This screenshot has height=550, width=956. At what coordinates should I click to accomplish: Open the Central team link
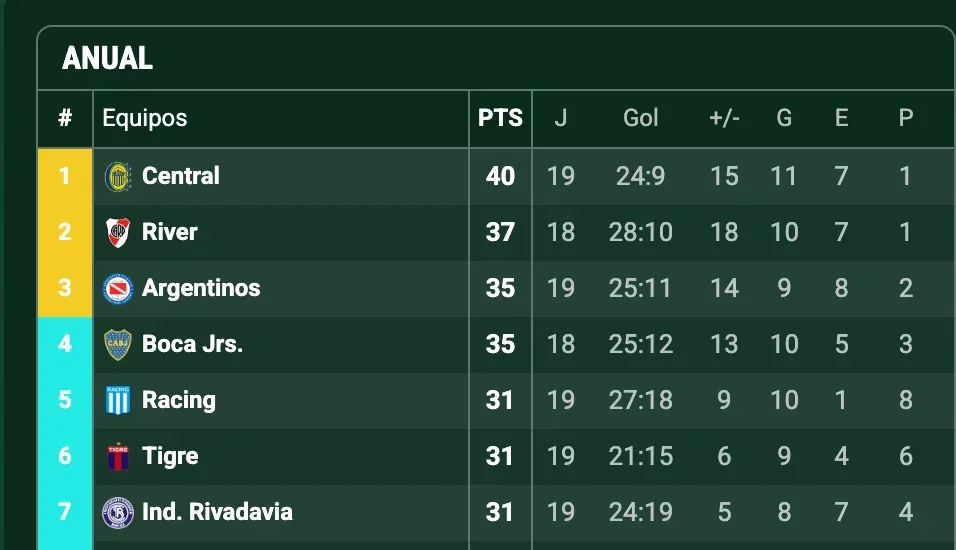(181, 176)
